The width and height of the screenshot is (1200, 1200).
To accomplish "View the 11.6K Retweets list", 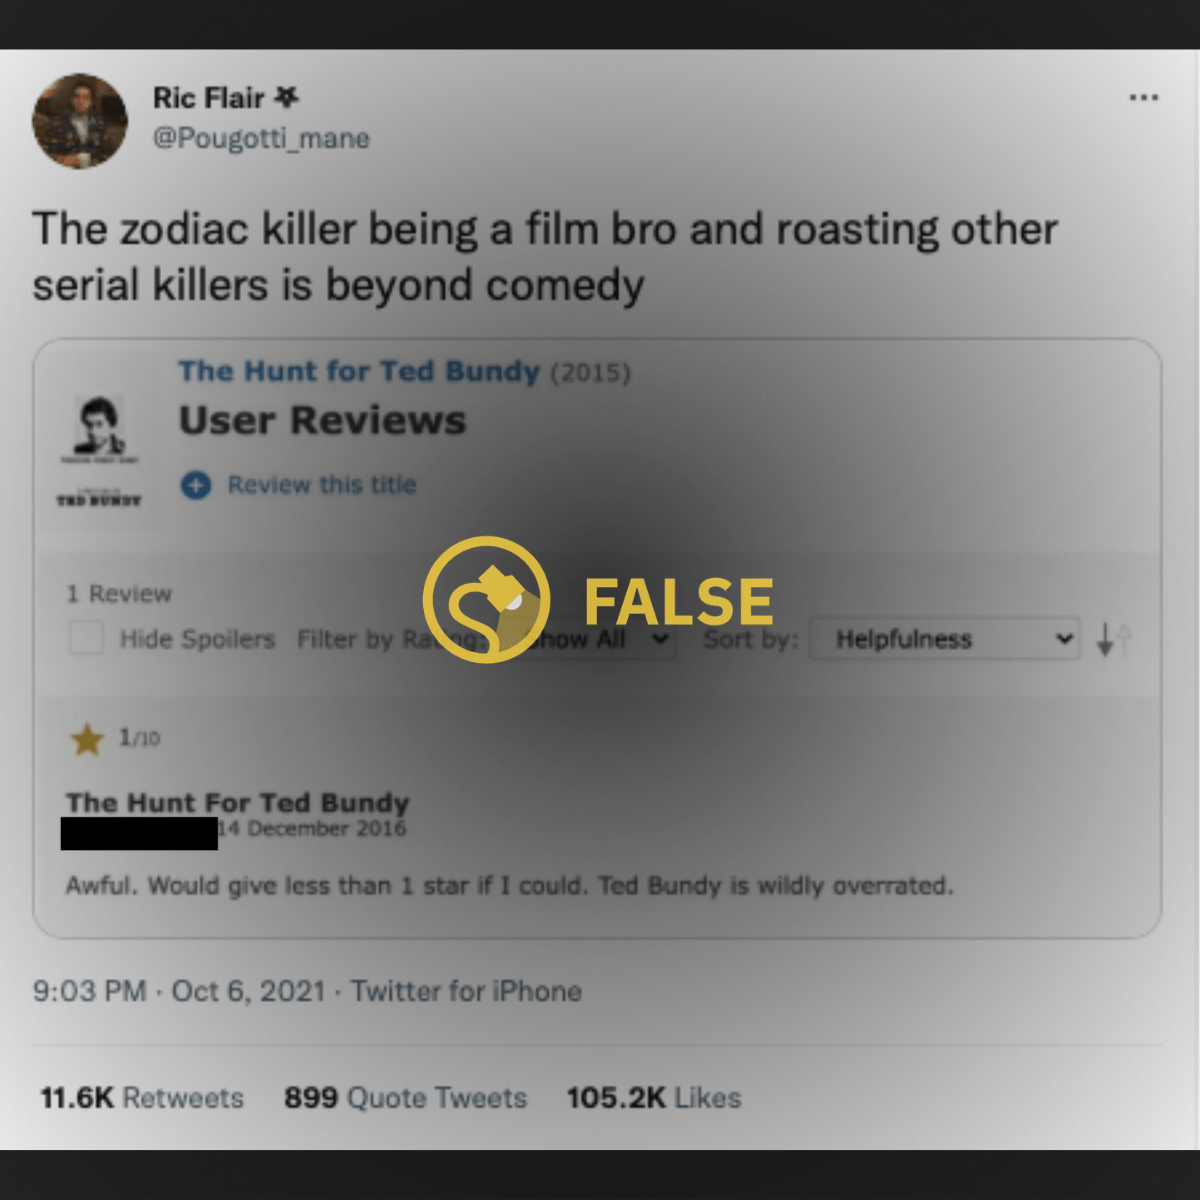I will pos(142,1098).
